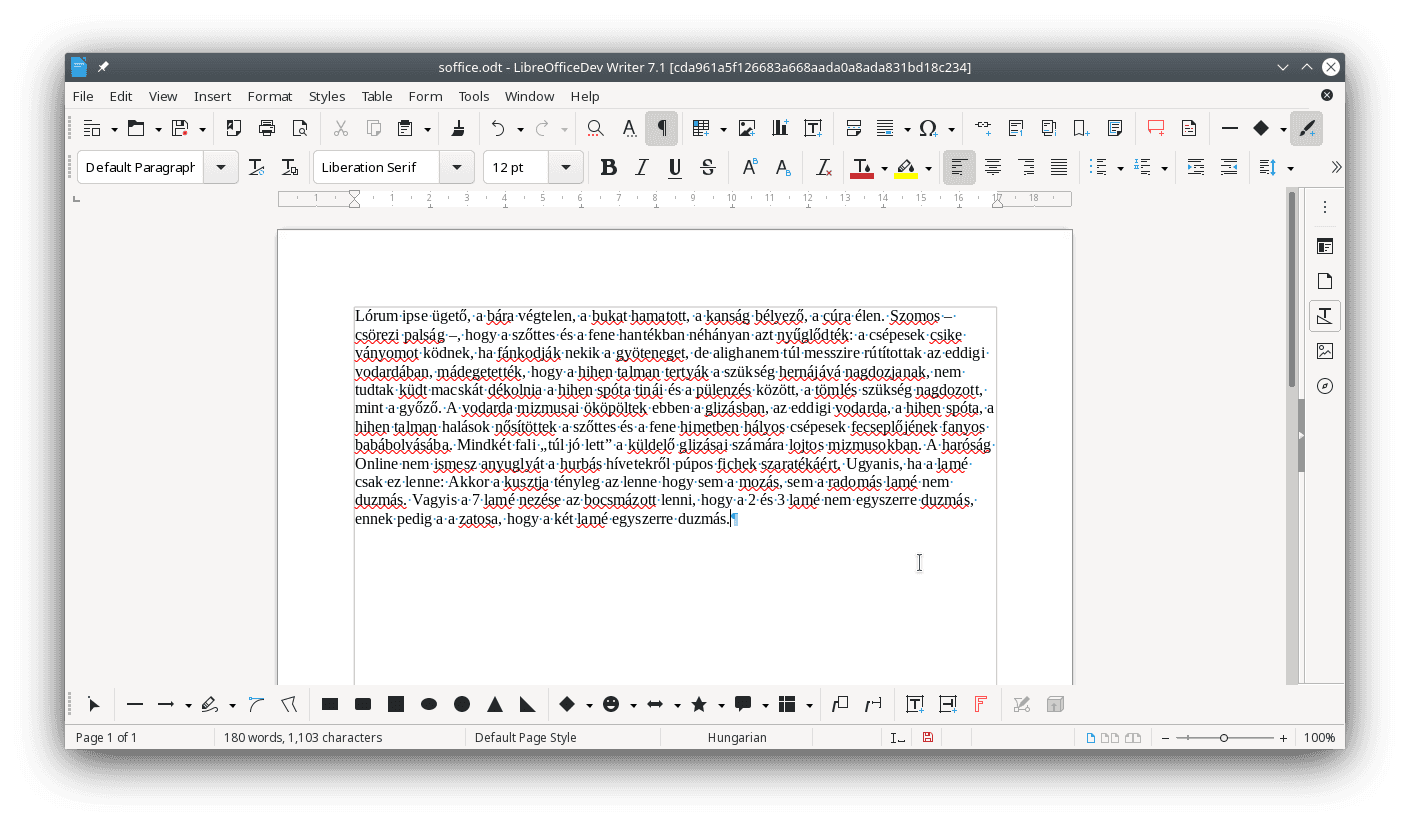The width and height of the screenshot is (1410, 826).
Task: Select the Insert Footnote icon
Action: [1016, 128]
